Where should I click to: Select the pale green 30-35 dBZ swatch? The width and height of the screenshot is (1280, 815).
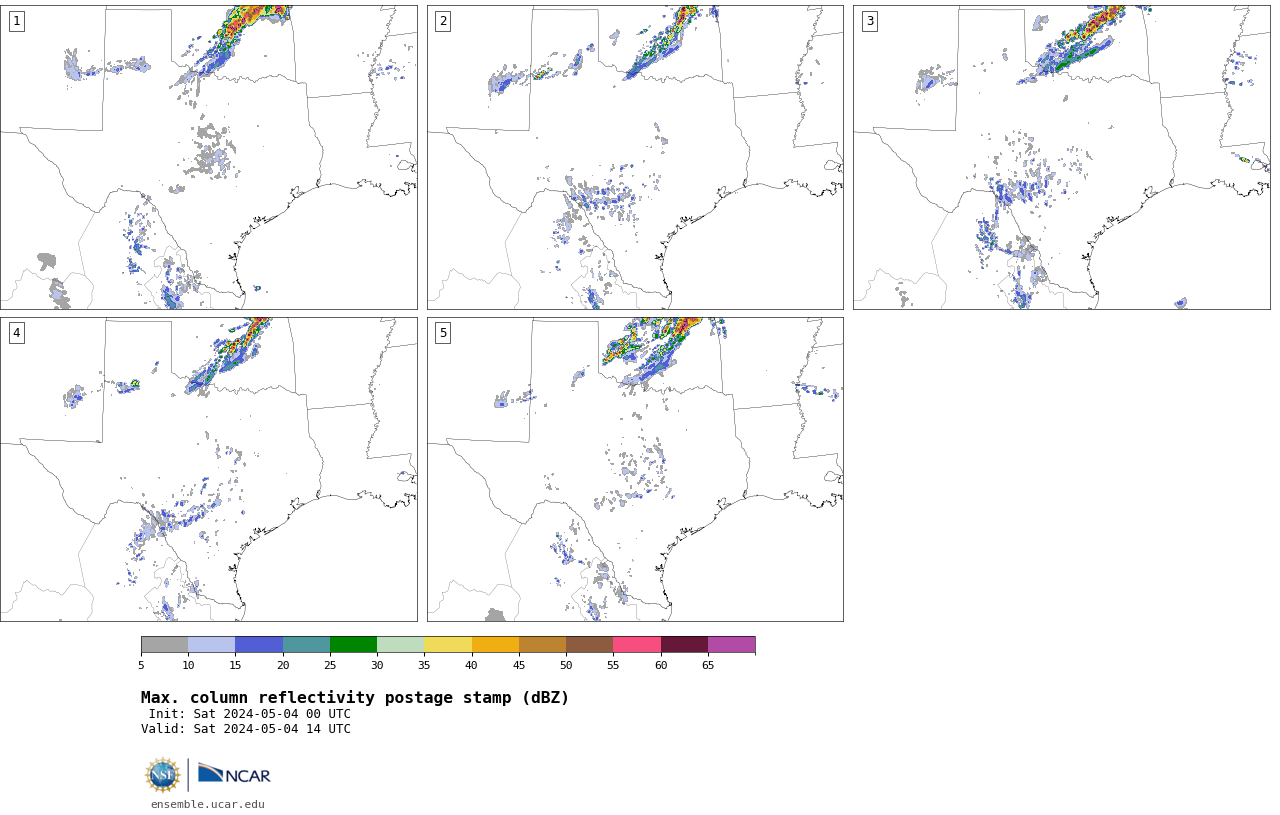(400, 644)
